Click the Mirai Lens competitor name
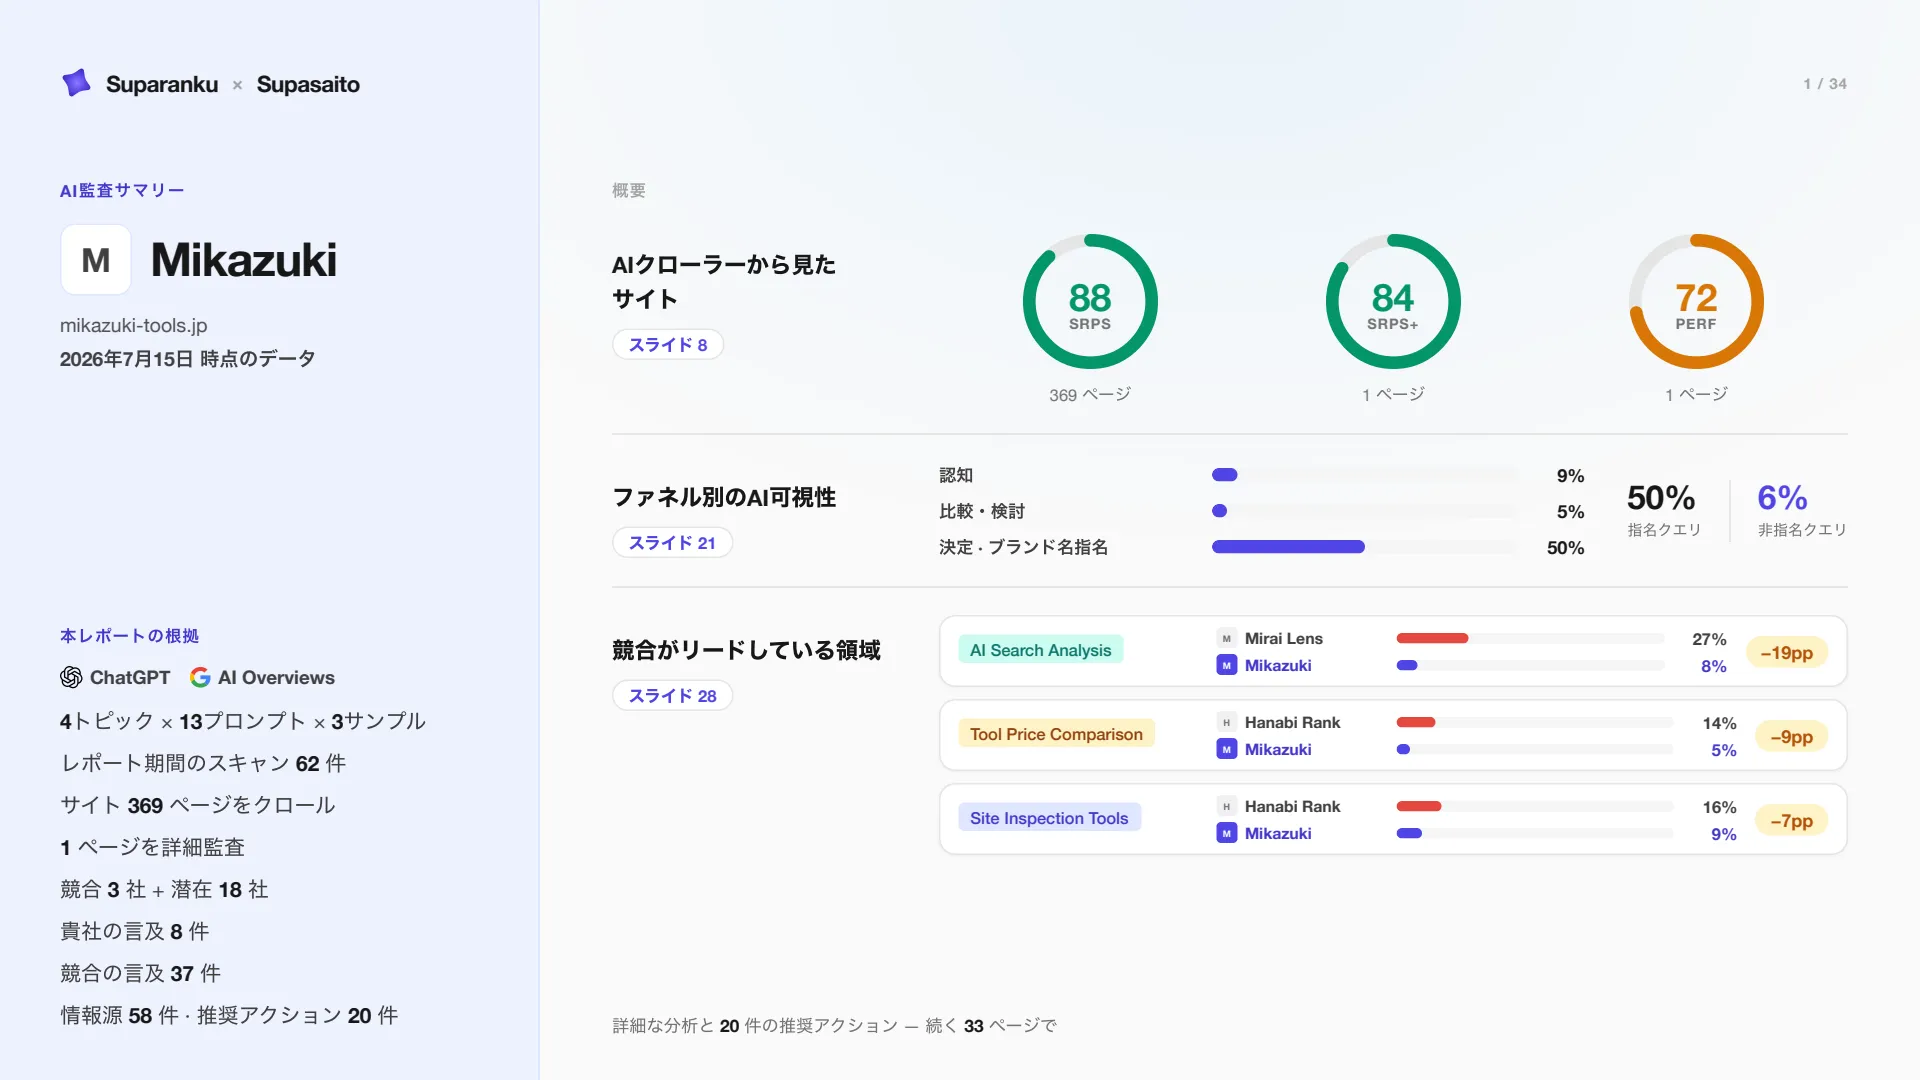Viewport: 1920px width, 1080px height. tap(1284, 638)
